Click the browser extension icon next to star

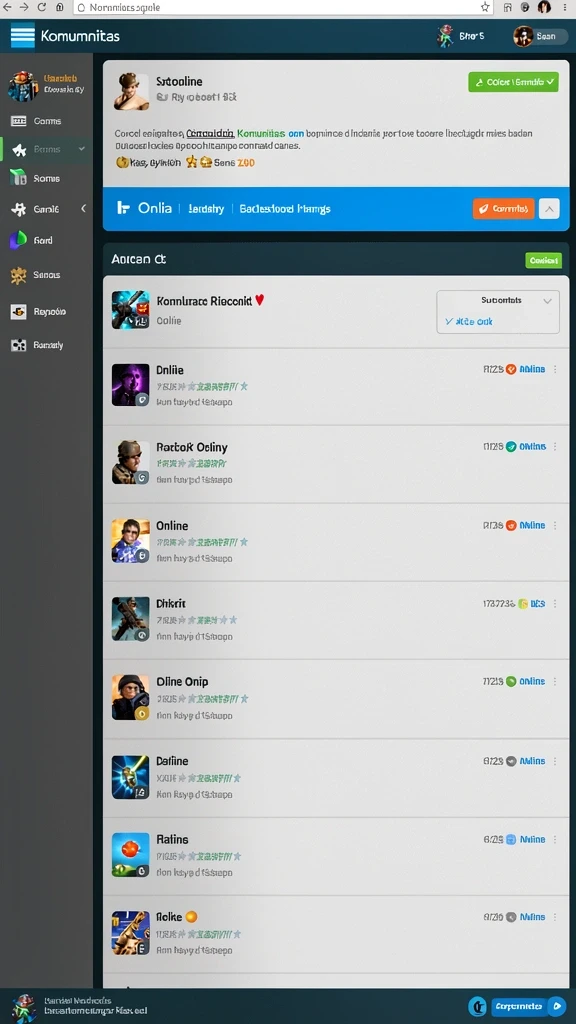click(x=507, y=7)
